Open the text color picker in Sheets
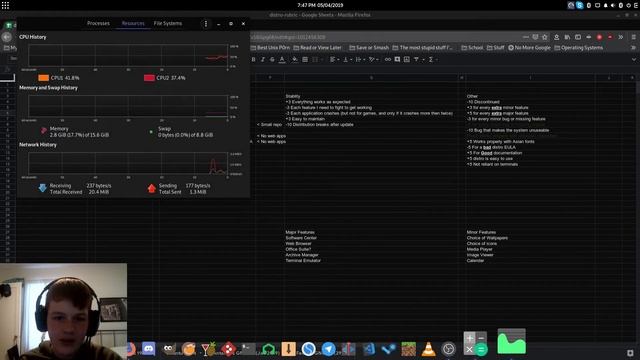Image resolution: width=640 pixels, height=360 pixels. pos(282,60)
